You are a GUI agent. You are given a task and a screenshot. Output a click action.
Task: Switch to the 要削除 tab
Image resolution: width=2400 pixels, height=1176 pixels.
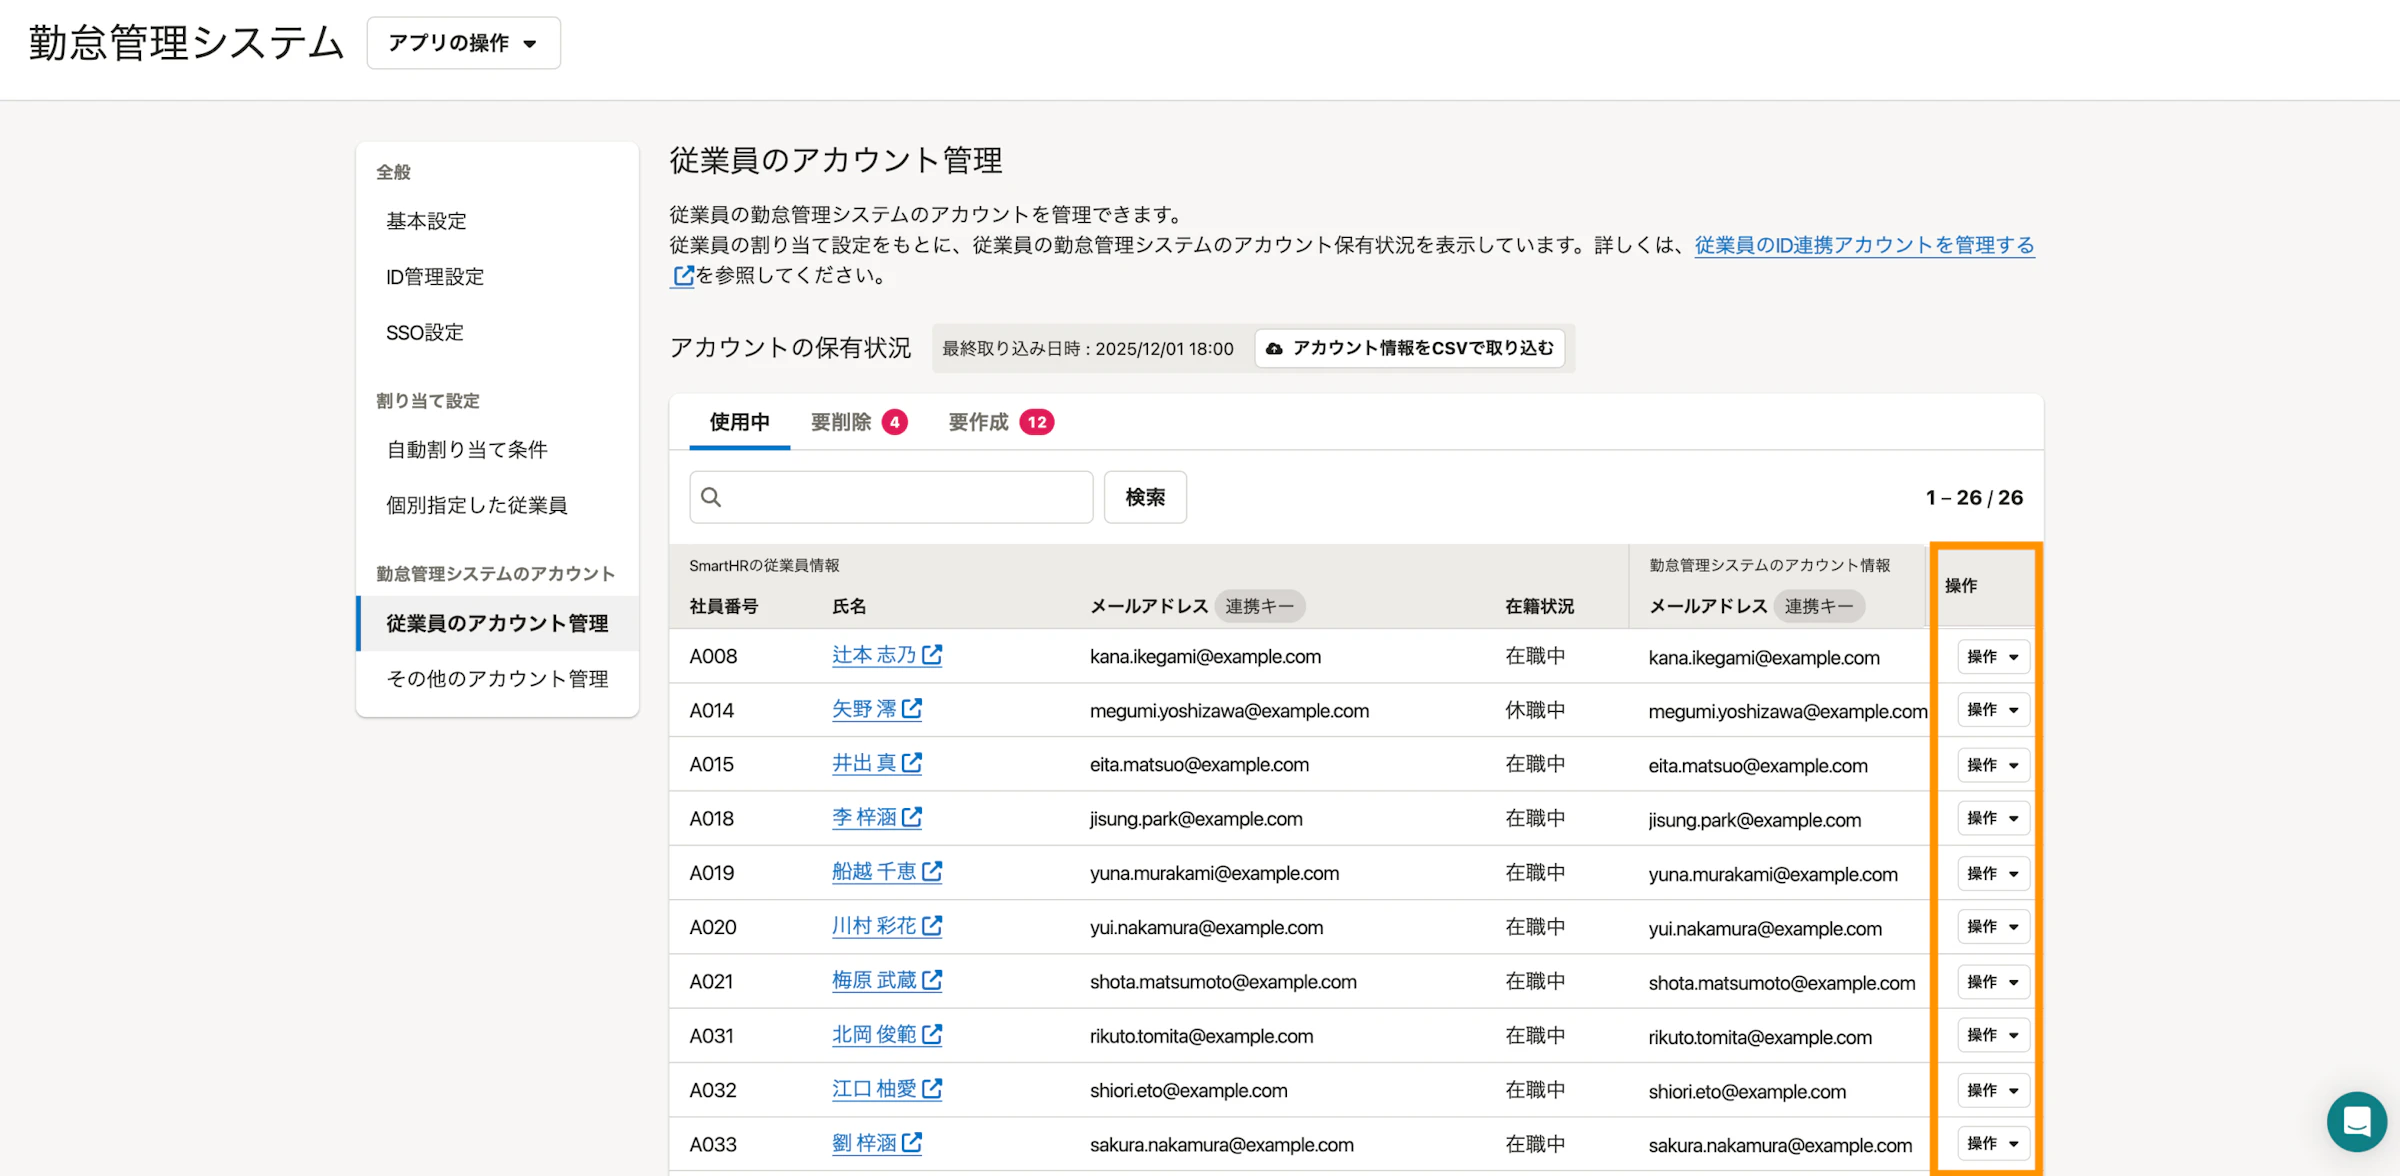(843, 421)
